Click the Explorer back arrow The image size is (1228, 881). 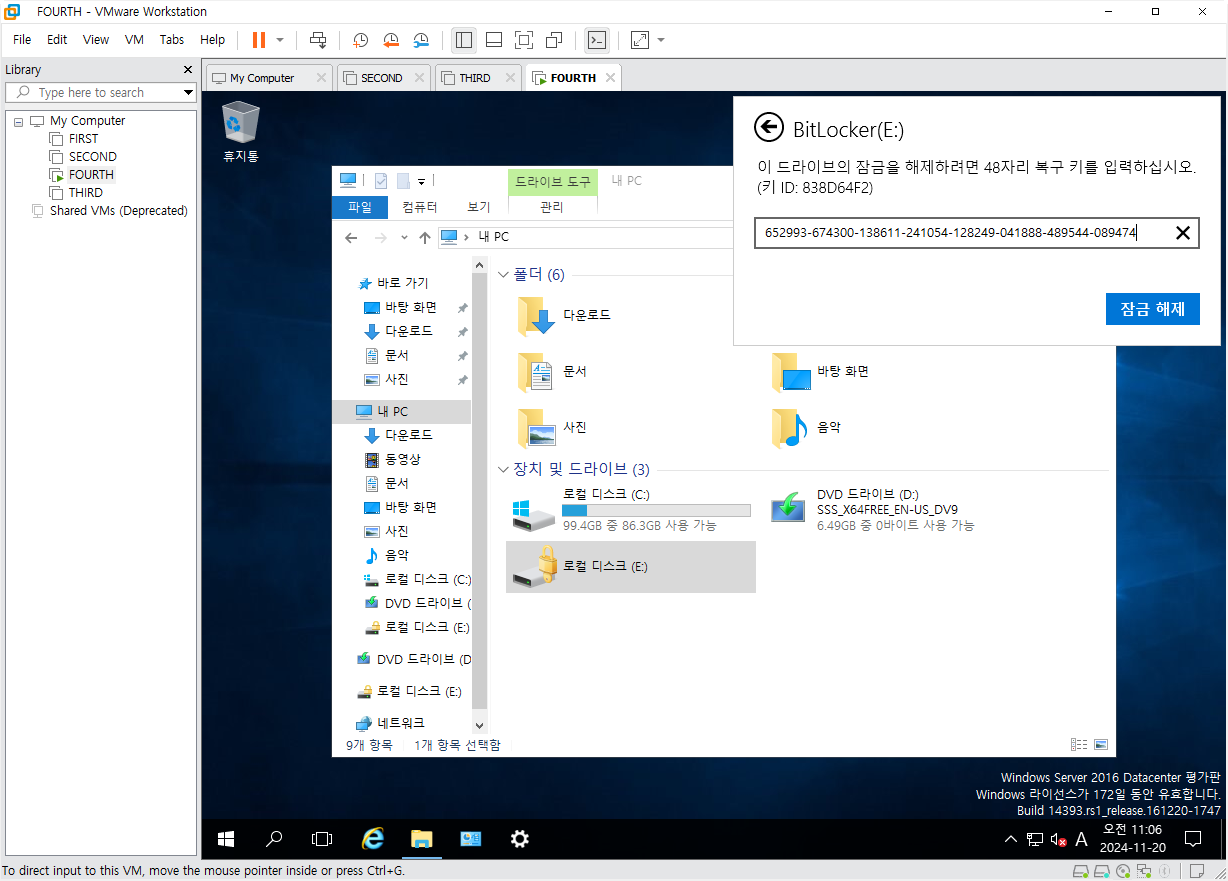pos(351,237)
